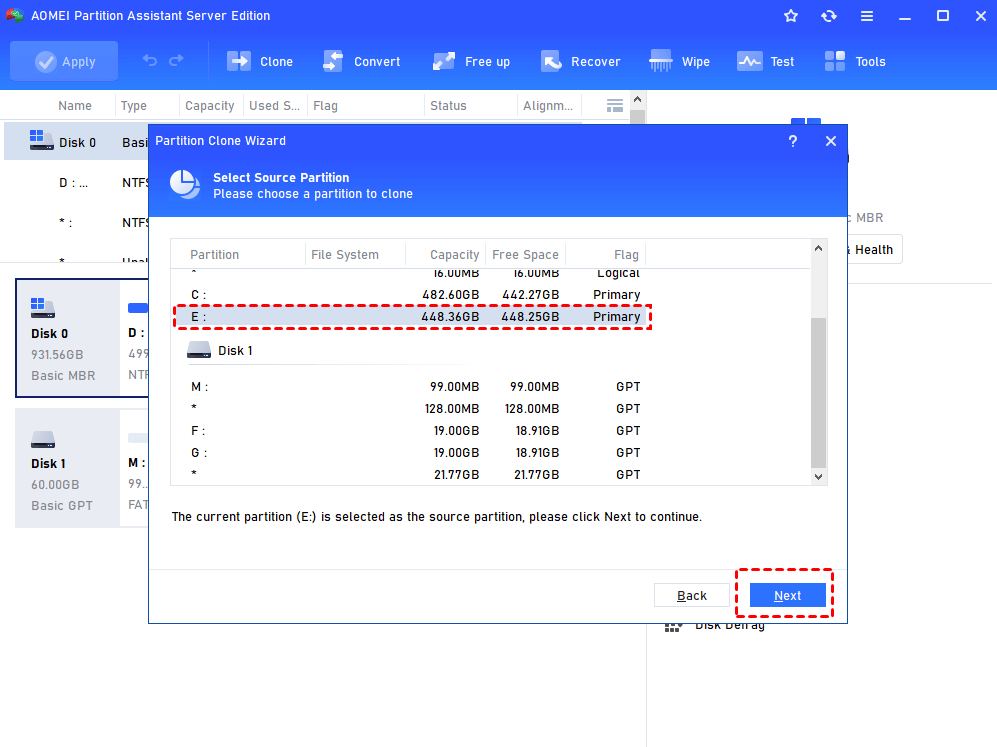The height and width of the screenshot is (747, 997).
Task: Click the Redo arrow icon
Action: [x=176, y=60]
